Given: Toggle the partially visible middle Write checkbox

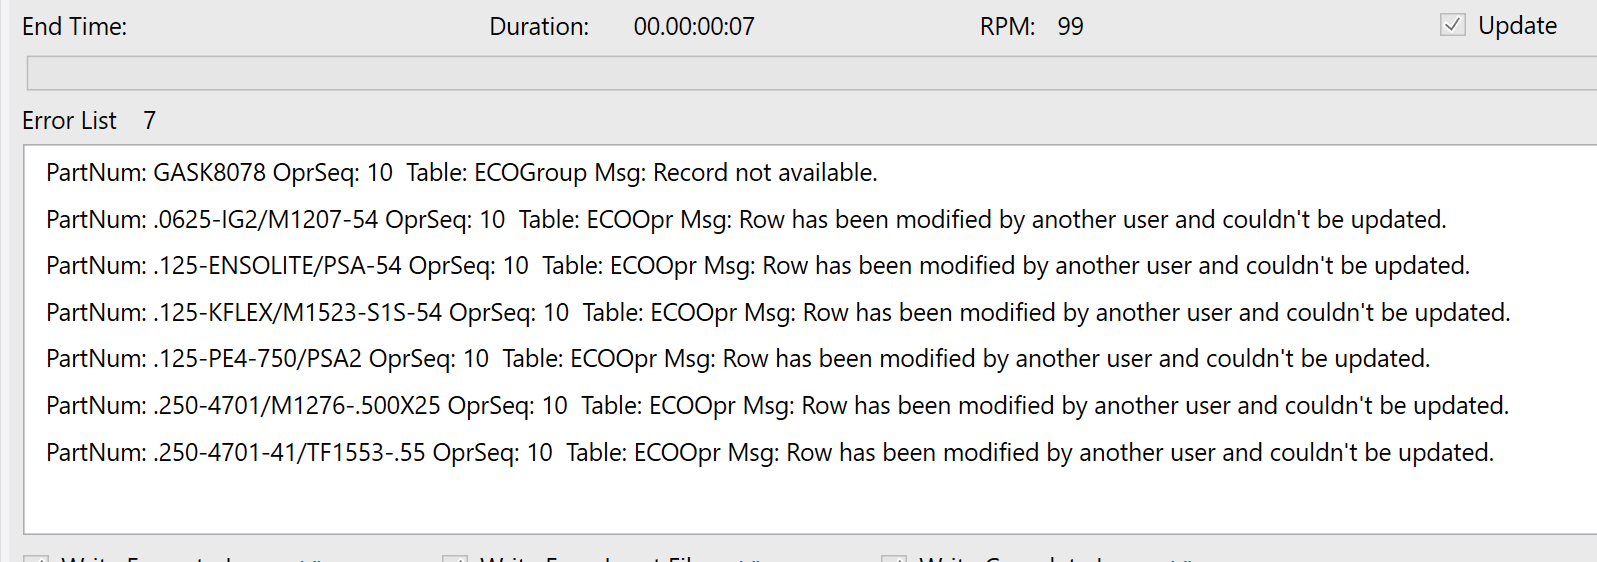Looking at the screenshot, I should [455, 558].
